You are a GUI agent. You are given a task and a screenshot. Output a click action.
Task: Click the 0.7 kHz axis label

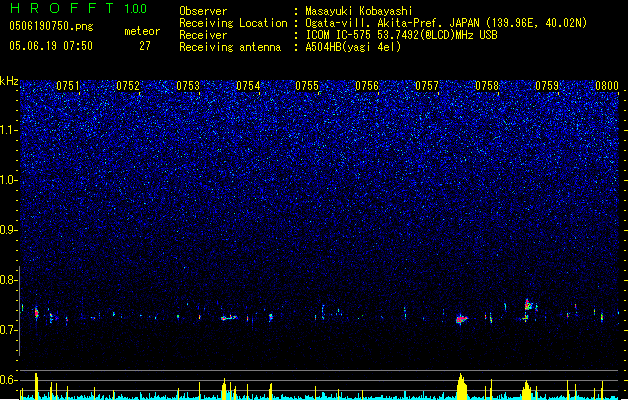(x=9, y=330)
